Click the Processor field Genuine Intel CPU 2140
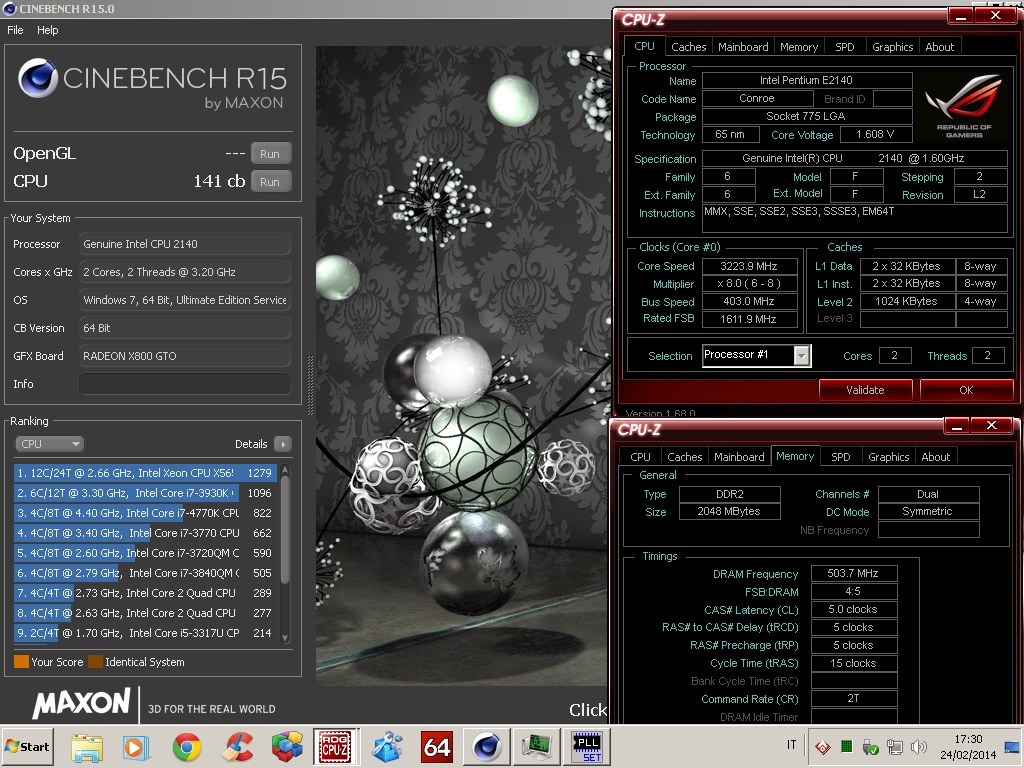Screen dimensions: 1024x768 (185, 244)
